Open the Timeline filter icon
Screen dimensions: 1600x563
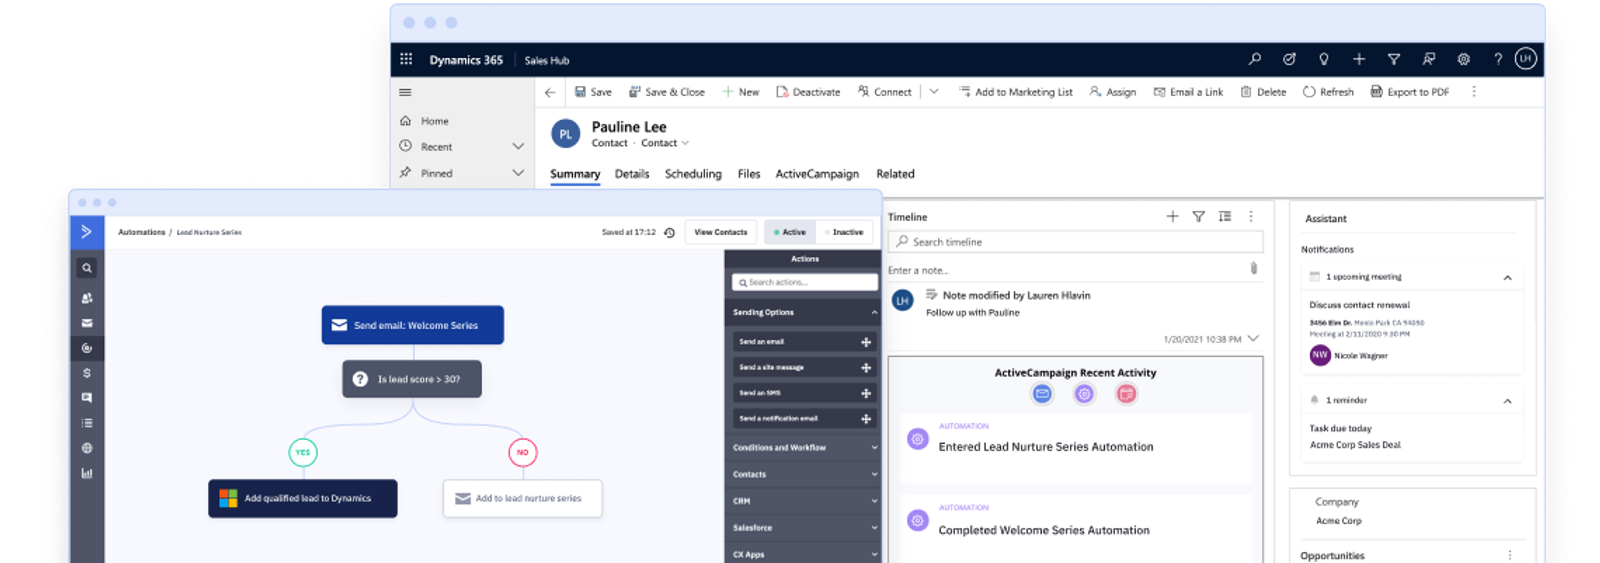(1198, 216)
